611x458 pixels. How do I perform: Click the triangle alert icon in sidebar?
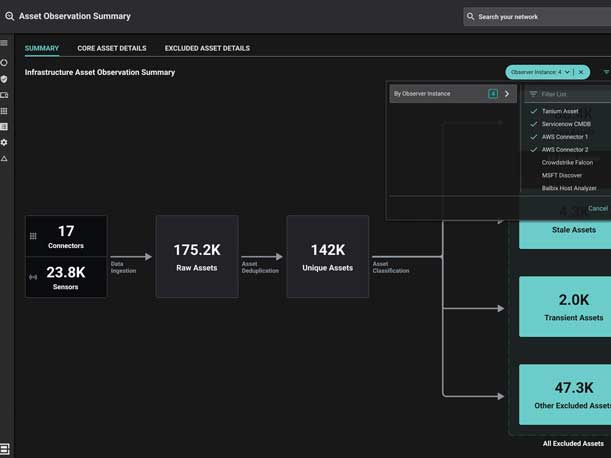point(4,158)
